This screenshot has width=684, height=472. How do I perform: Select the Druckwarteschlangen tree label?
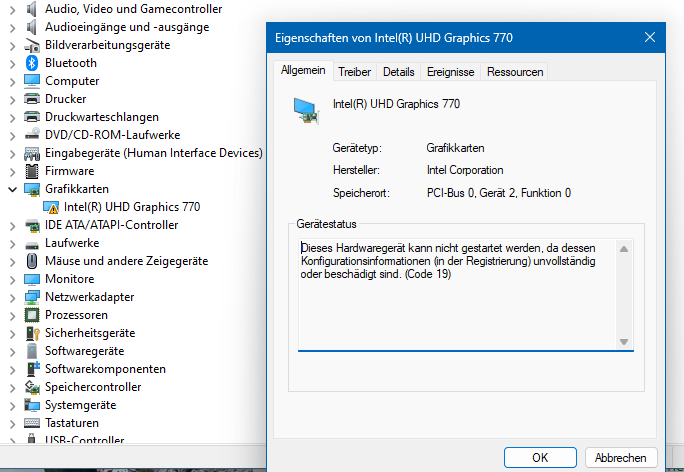point(102,117)
